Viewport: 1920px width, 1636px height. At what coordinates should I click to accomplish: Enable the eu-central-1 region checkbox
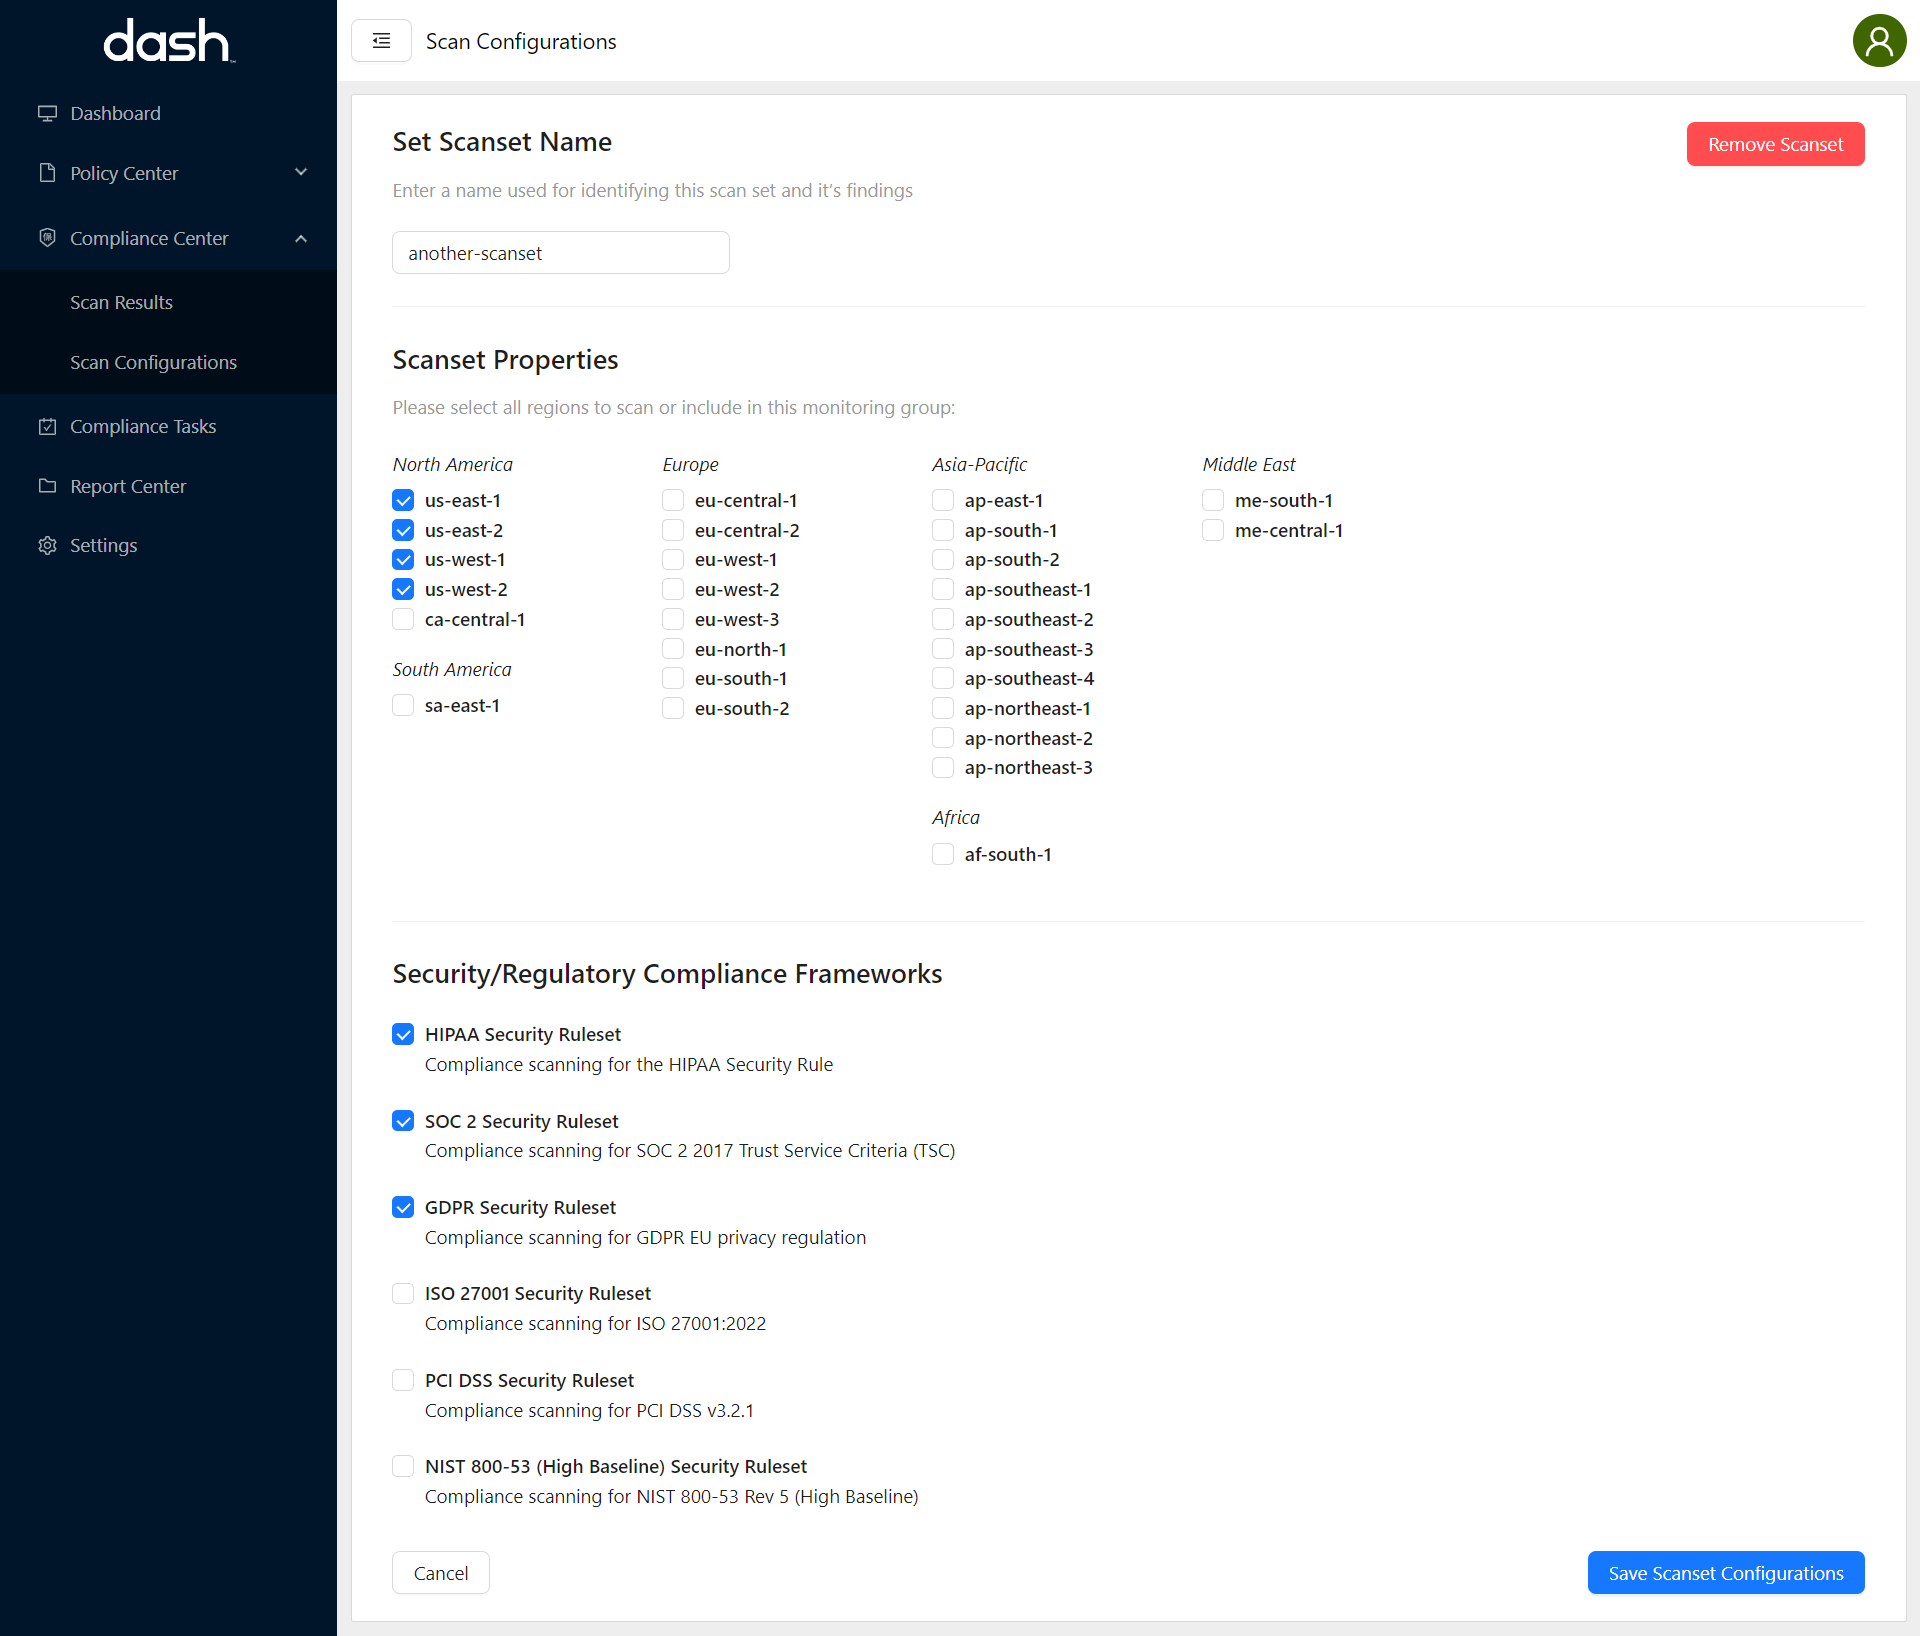pyautogui.click(x=673, y=500)
